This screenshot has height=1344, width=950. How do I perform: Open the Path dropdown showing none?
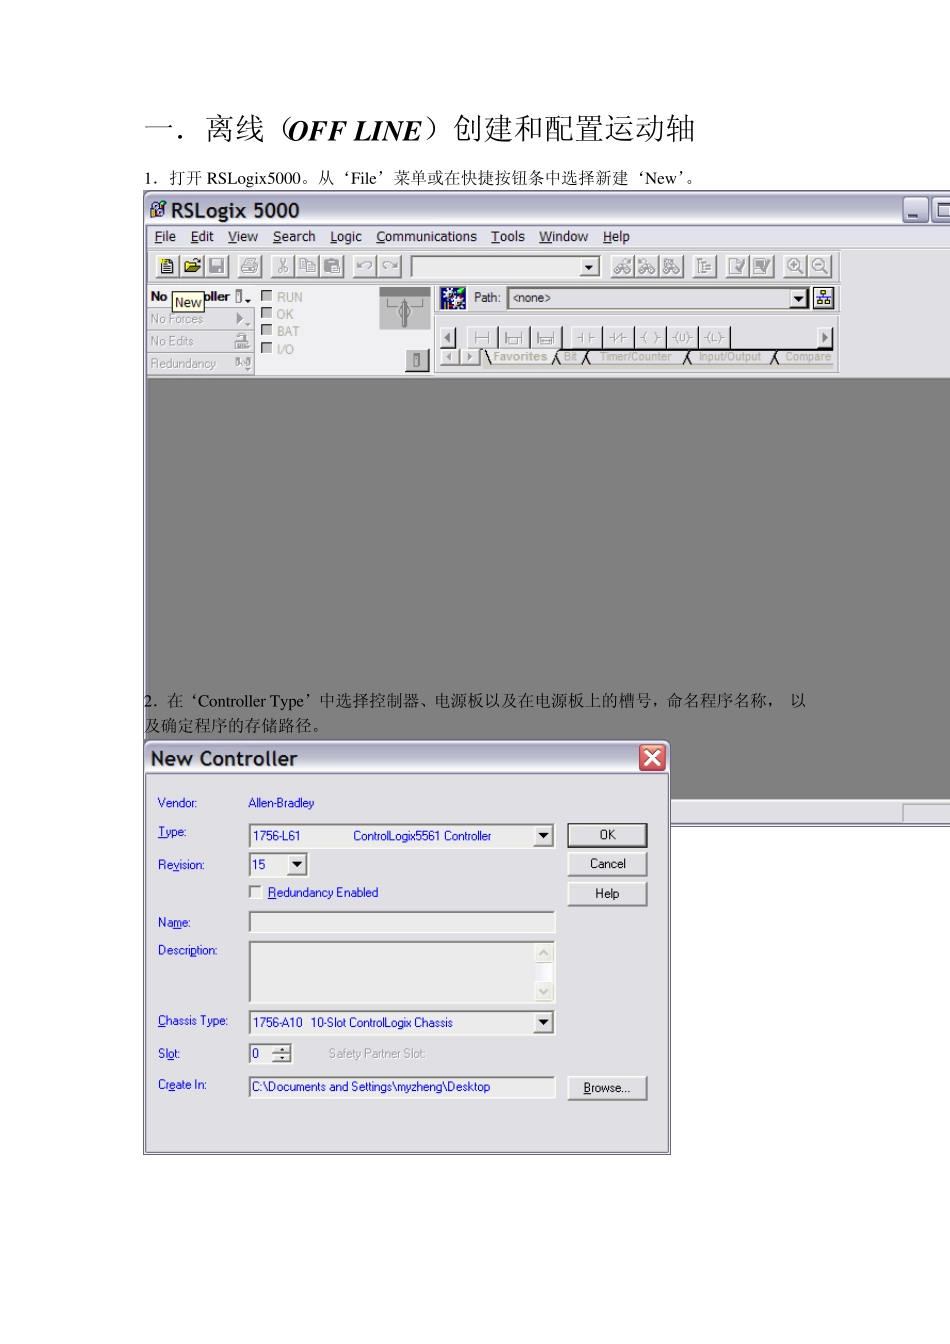798,298
